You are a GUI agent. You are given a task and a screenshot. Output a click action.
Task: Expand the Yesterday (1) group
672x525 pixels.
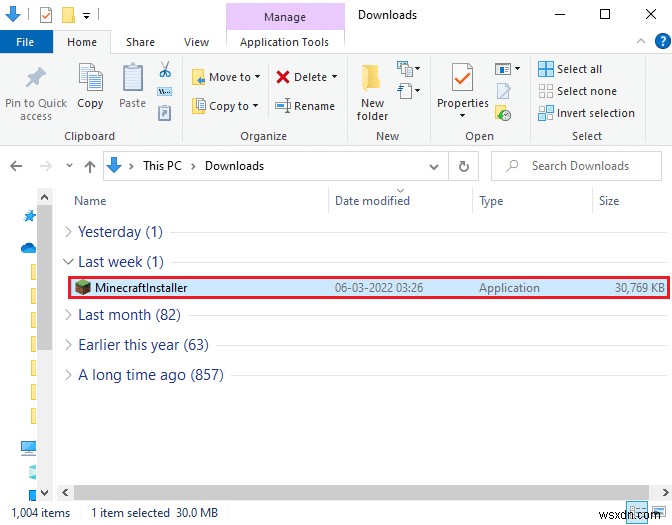68,232
